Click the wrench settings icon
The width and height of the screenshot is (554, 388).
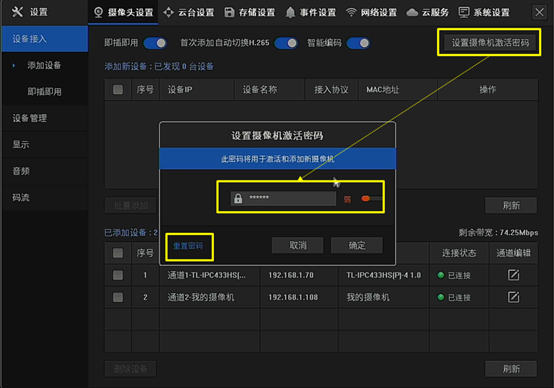pyautogui.click(x=17, y=12)
